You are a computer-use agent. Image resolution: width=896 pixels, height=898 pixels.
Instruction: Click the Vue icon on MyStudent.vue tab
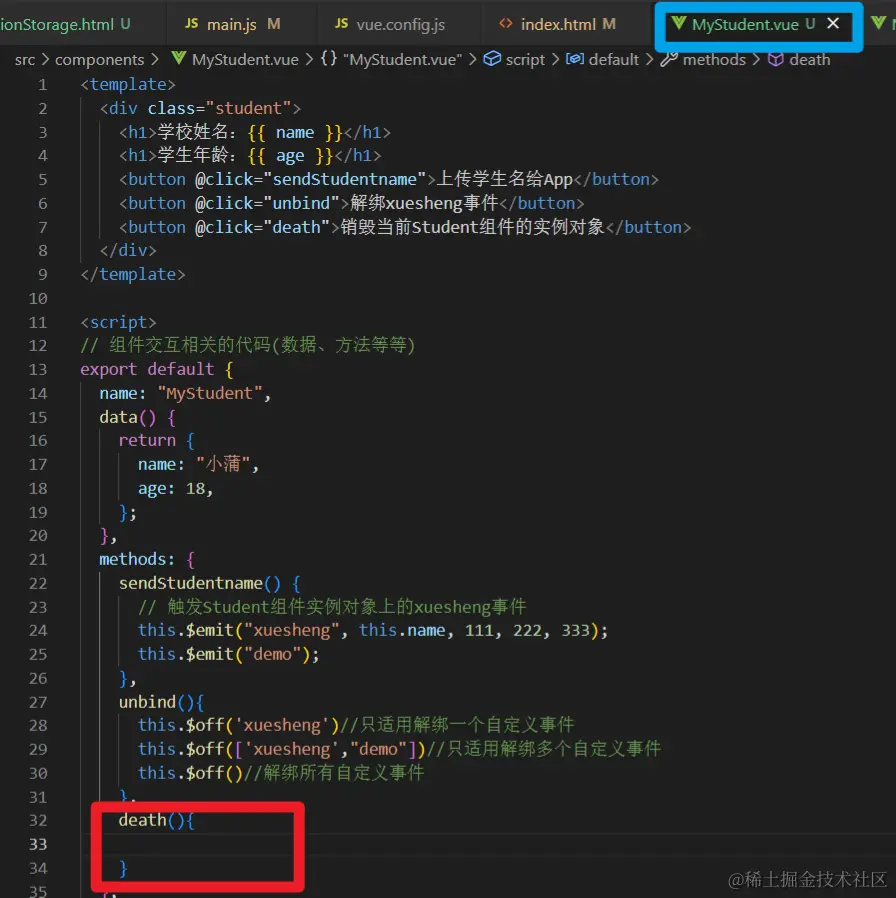(x=679, y=23)
